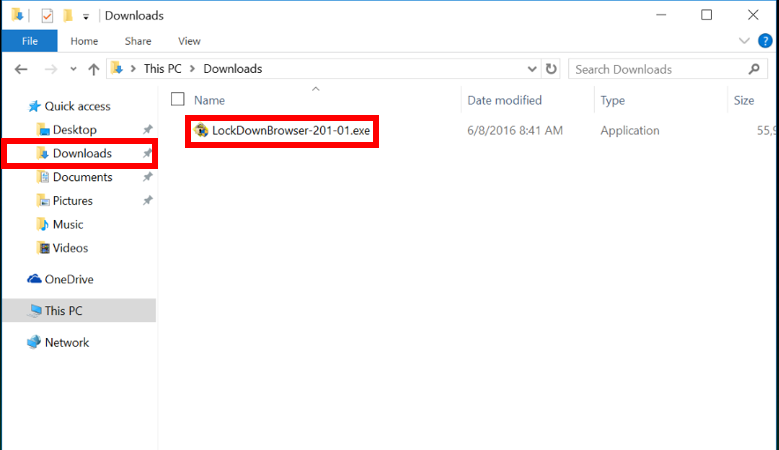779x450 pixels.
Task: Click the Network icon in sidebar
Action: (x=34, y=342)
